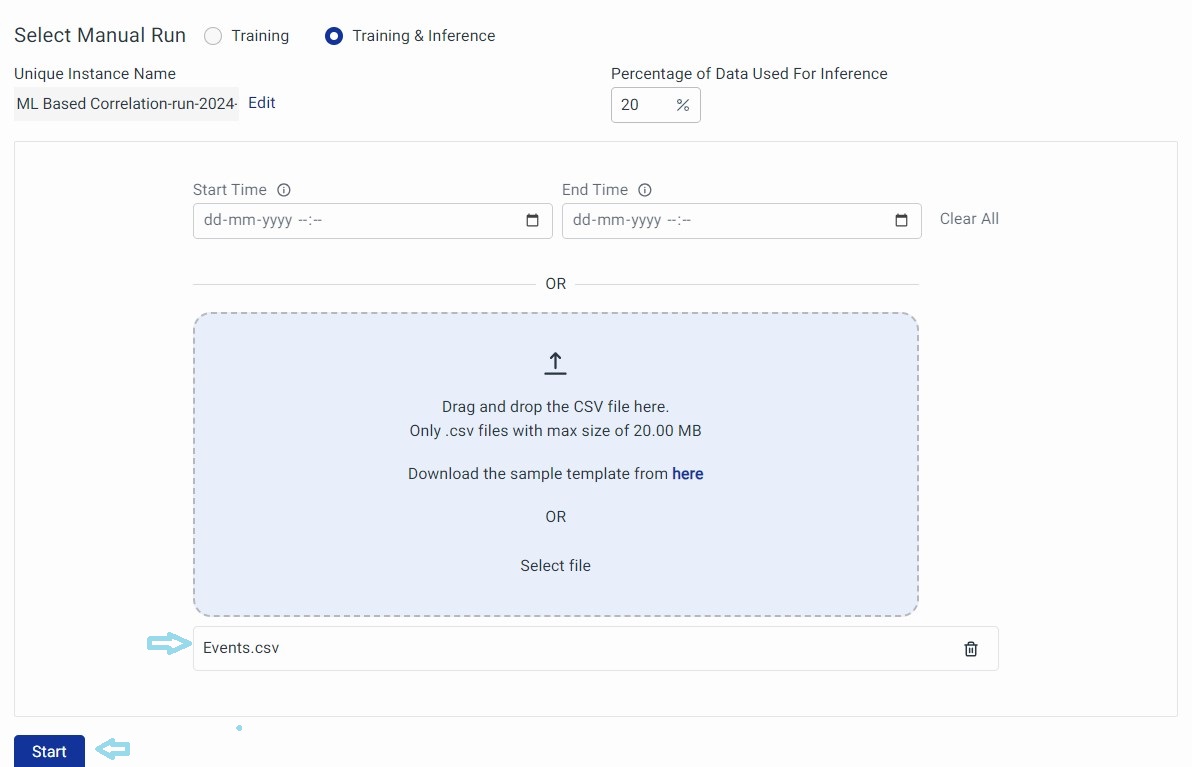Click Edit next to instance name
The height and width of the screenshot is (767, 1192).
click(262, 103)
